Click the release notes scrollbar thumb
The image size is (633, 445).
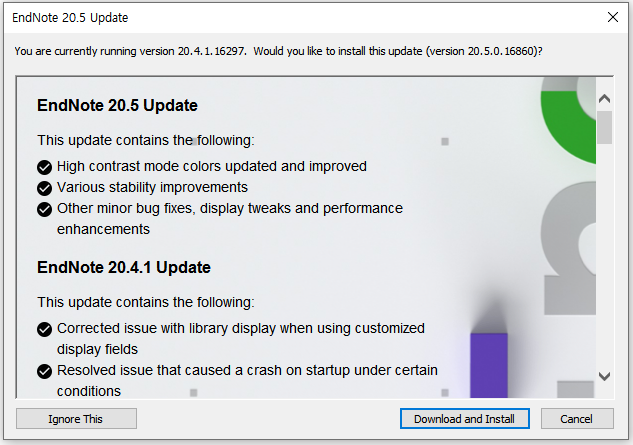tap(604, 128)
